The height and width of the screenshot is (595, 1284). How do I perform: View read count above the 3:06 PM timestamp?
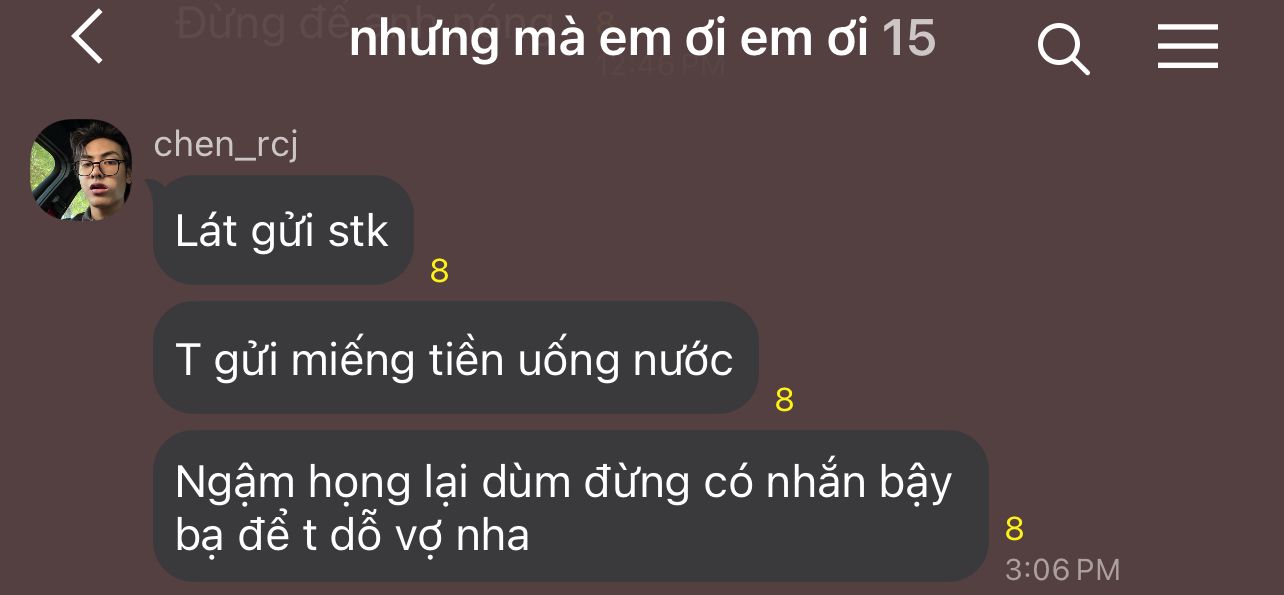pyautogui.click(x=1014, y=529)
